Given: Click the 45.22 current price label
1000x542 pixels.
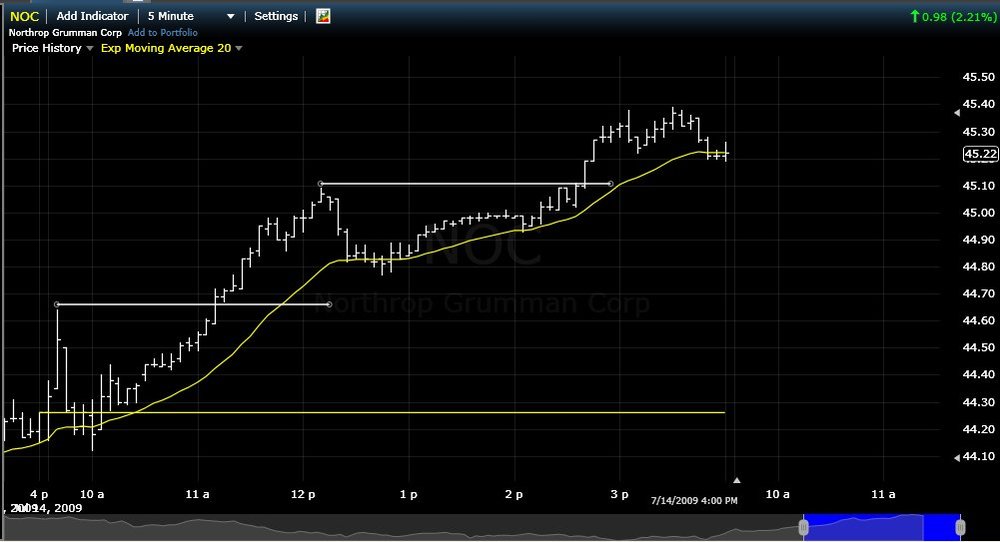Looking at the screenshot, I should [x=980, y=154].
